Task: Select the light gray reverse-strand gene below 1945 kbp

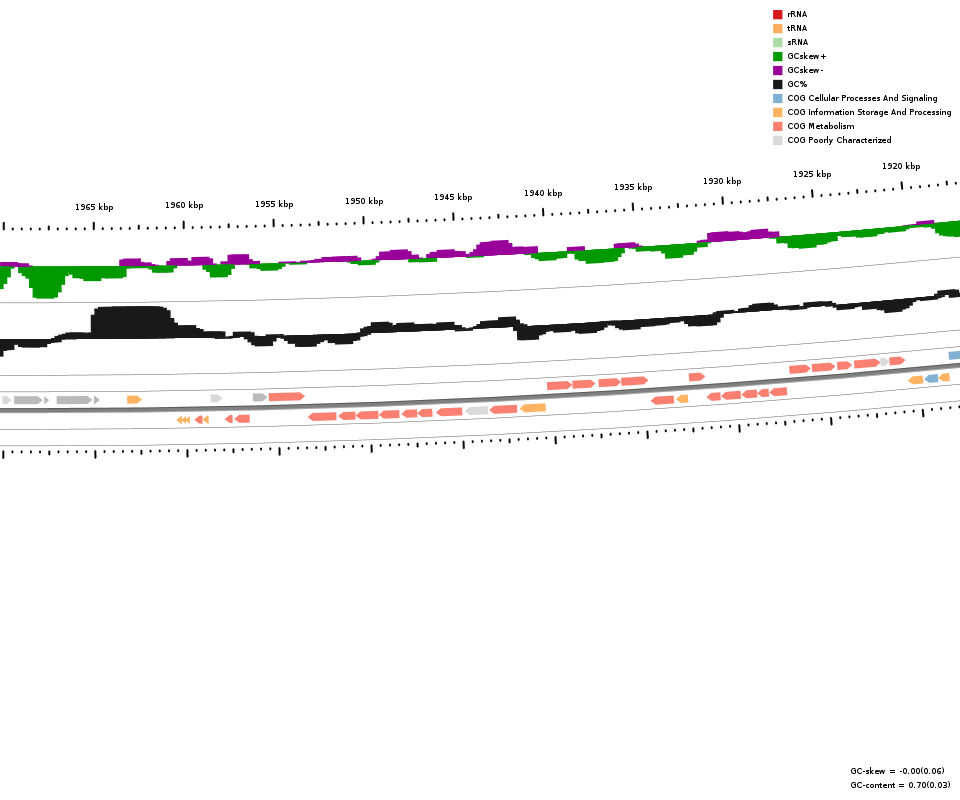Action: 477,411
